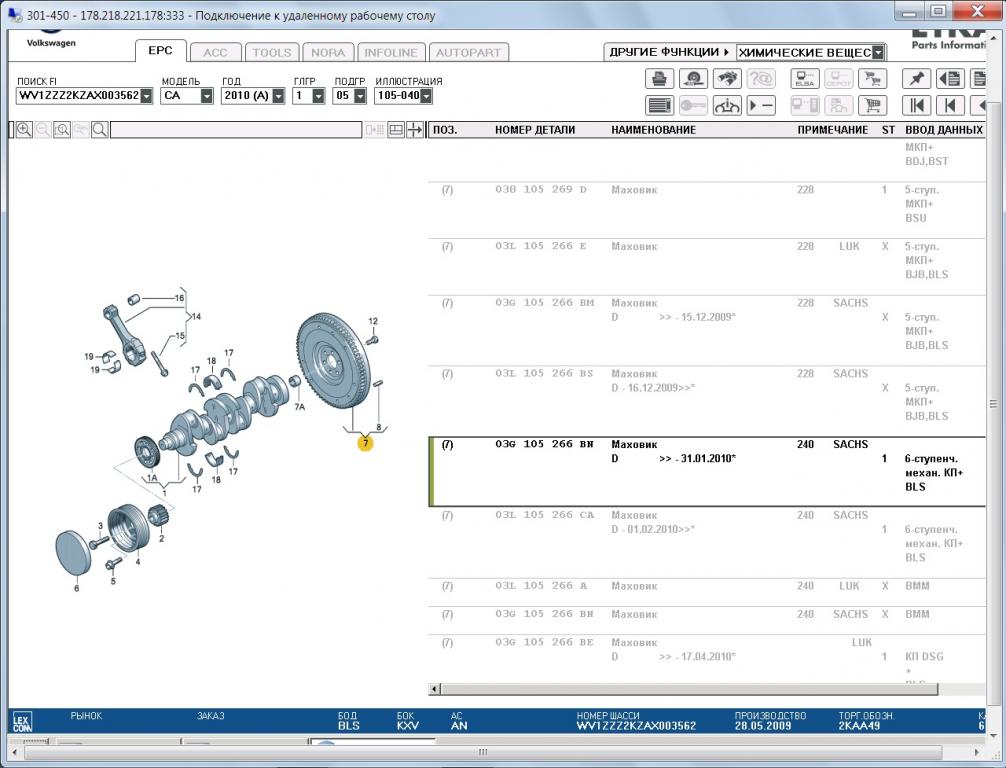Image resolution: width=1006 pixels, height=768 pixels.
Task: Expand the ХИМИЧЕСКИЕ ВЕЩЕС dropdown
Action: point(878,53)
